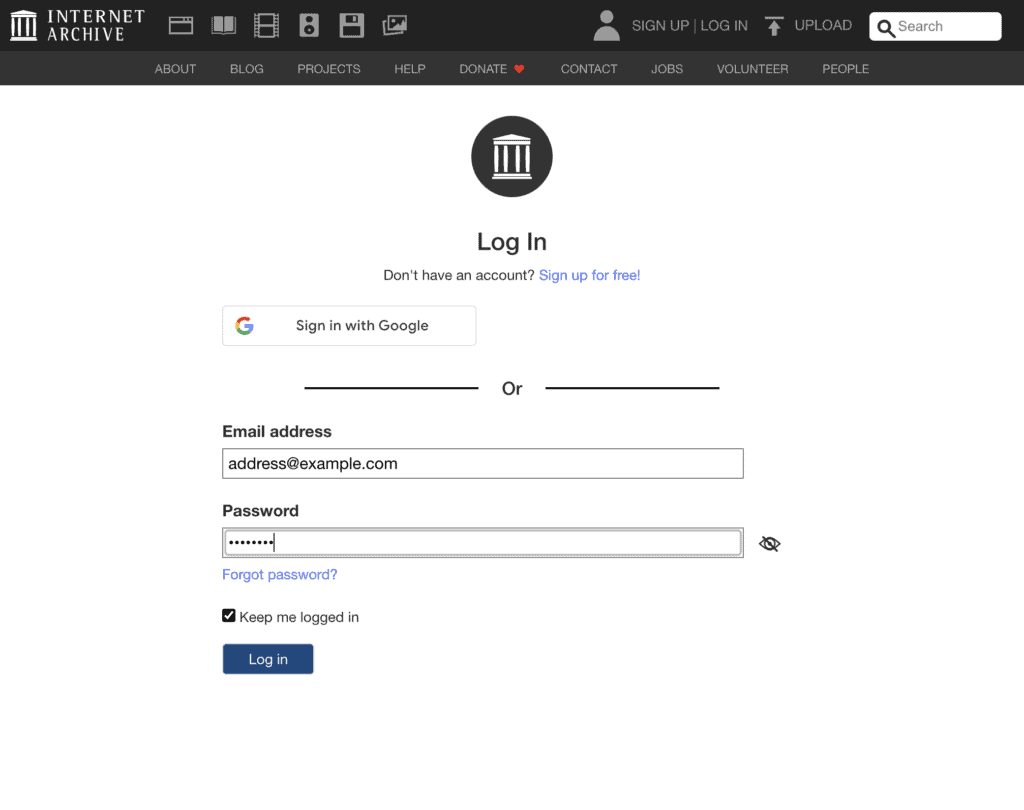
Task: Open the Projects menu item
Action: (x=328, y=69)
